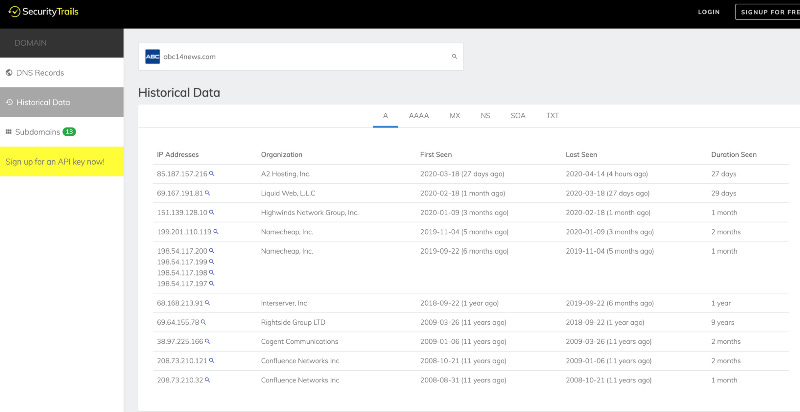Click Highwinds Network Group, Inc. cell
Viewport: 800px width, 412px height.
click(310, 212)
